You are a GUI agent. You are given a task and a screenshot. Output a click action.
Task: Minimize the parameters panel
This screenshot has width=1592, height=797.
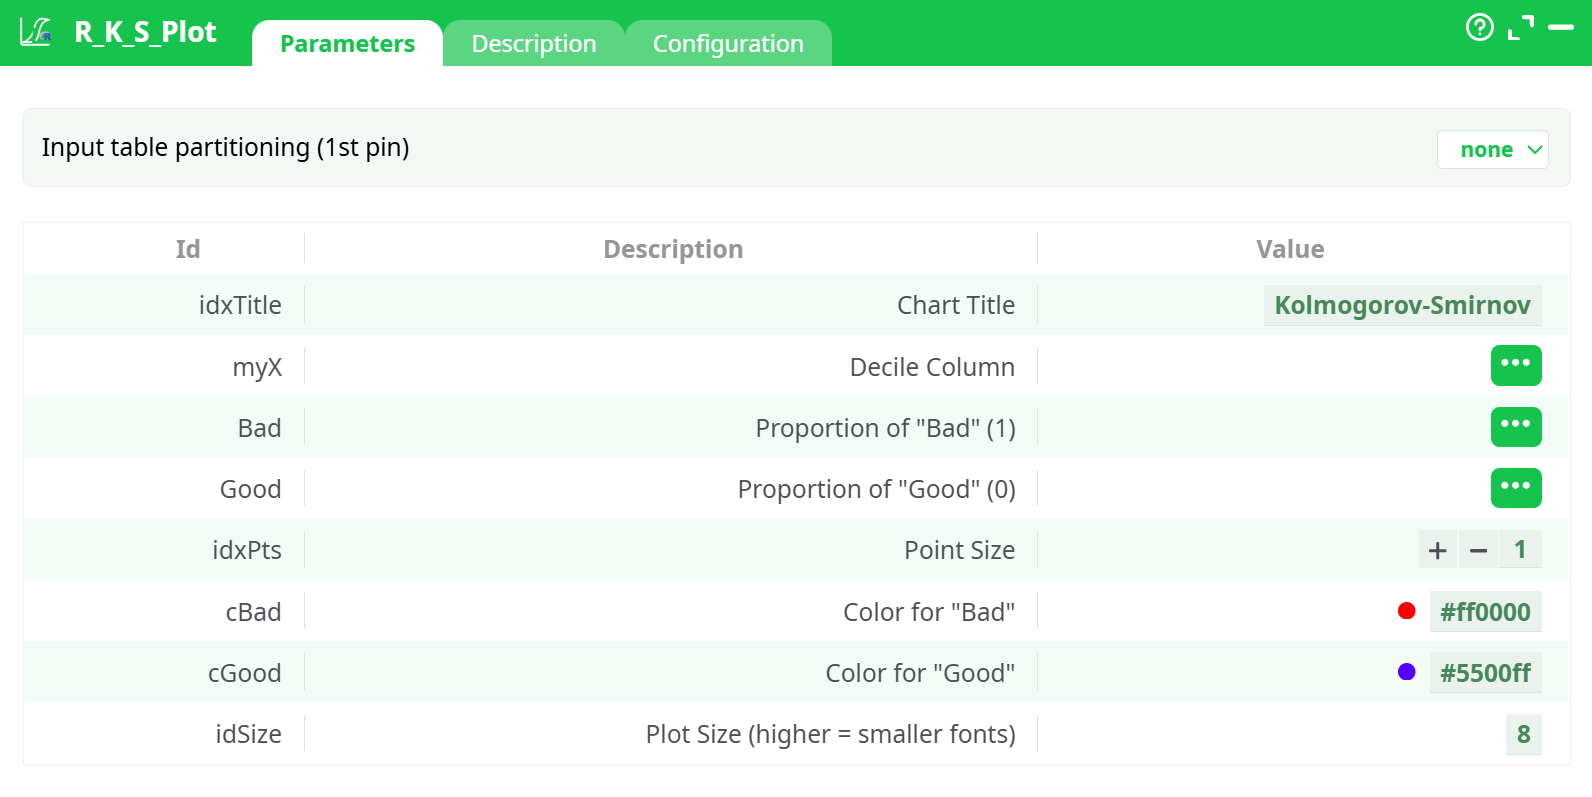[1560, 27]
